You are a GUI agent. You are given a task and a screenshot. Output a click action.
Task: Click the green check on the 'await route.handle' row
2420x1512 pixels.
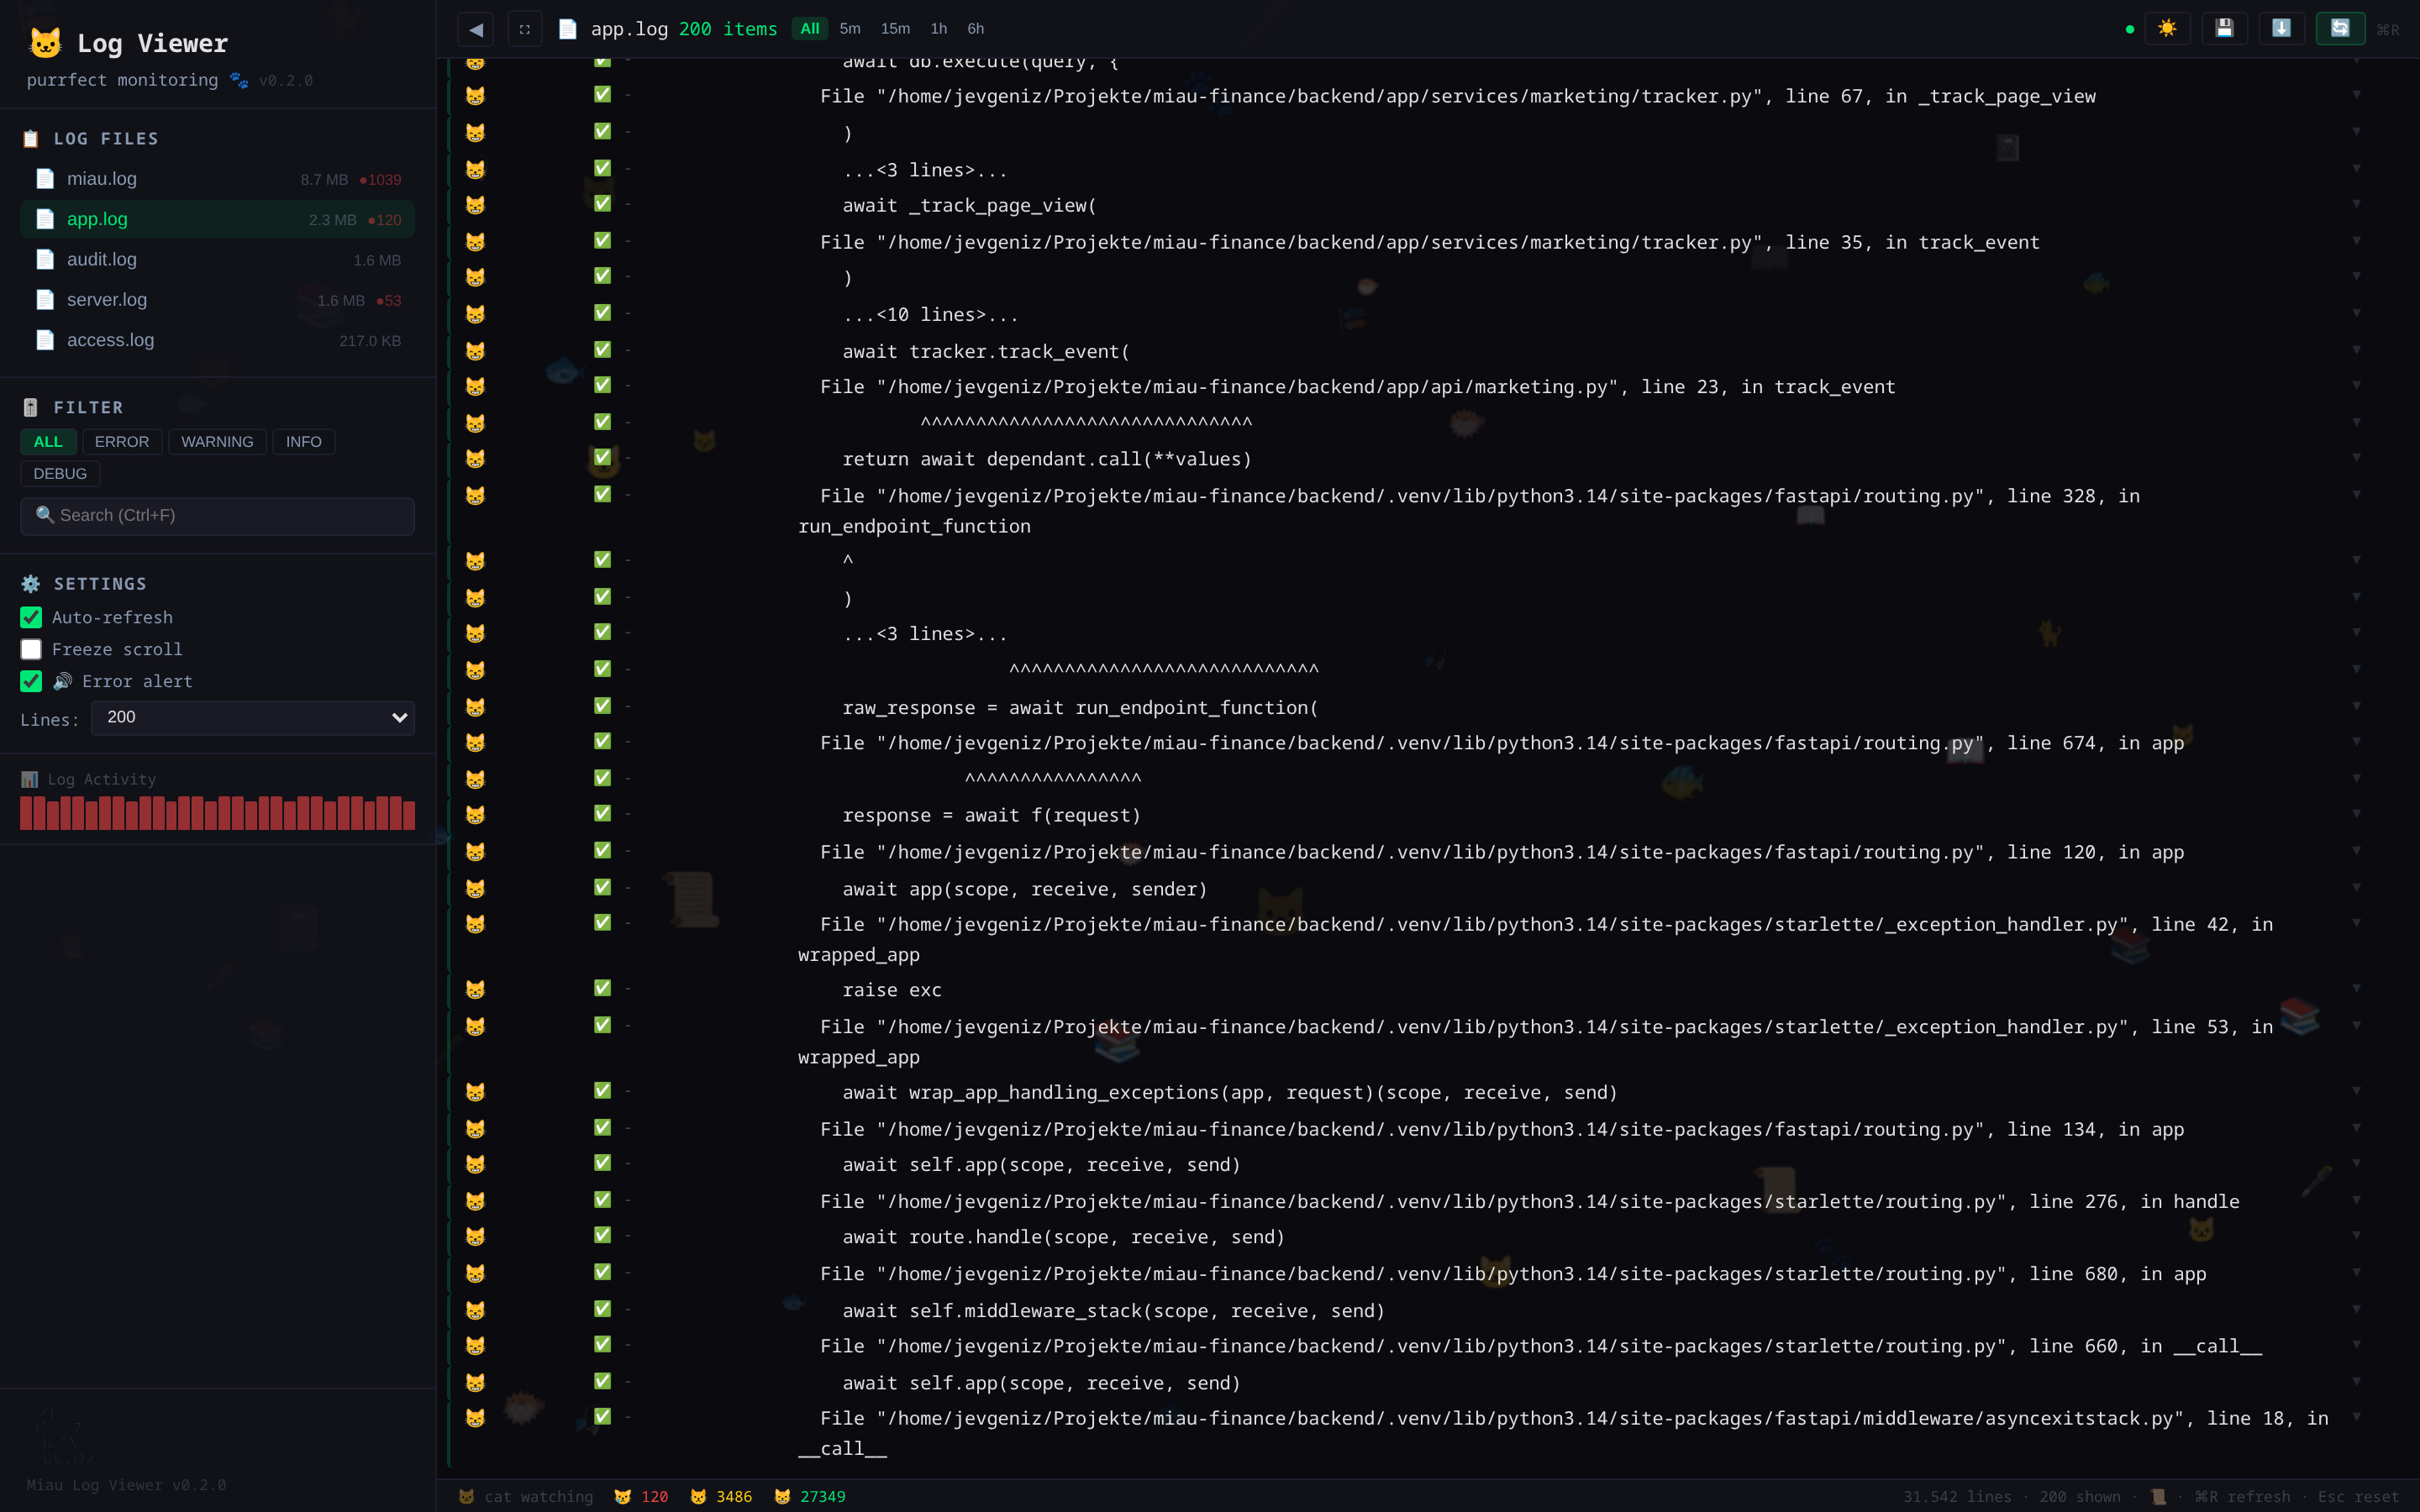(x=602, y=1235)
